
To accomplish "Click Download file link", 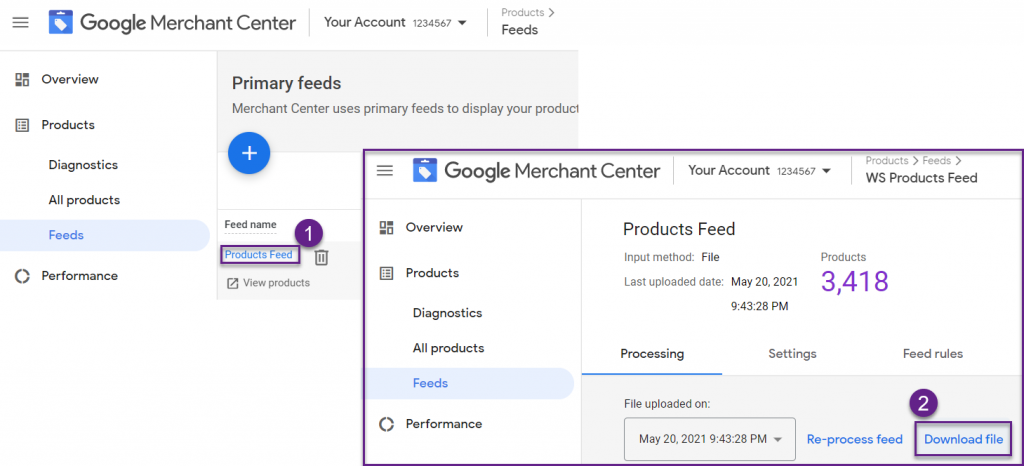I will pos(963,439).
